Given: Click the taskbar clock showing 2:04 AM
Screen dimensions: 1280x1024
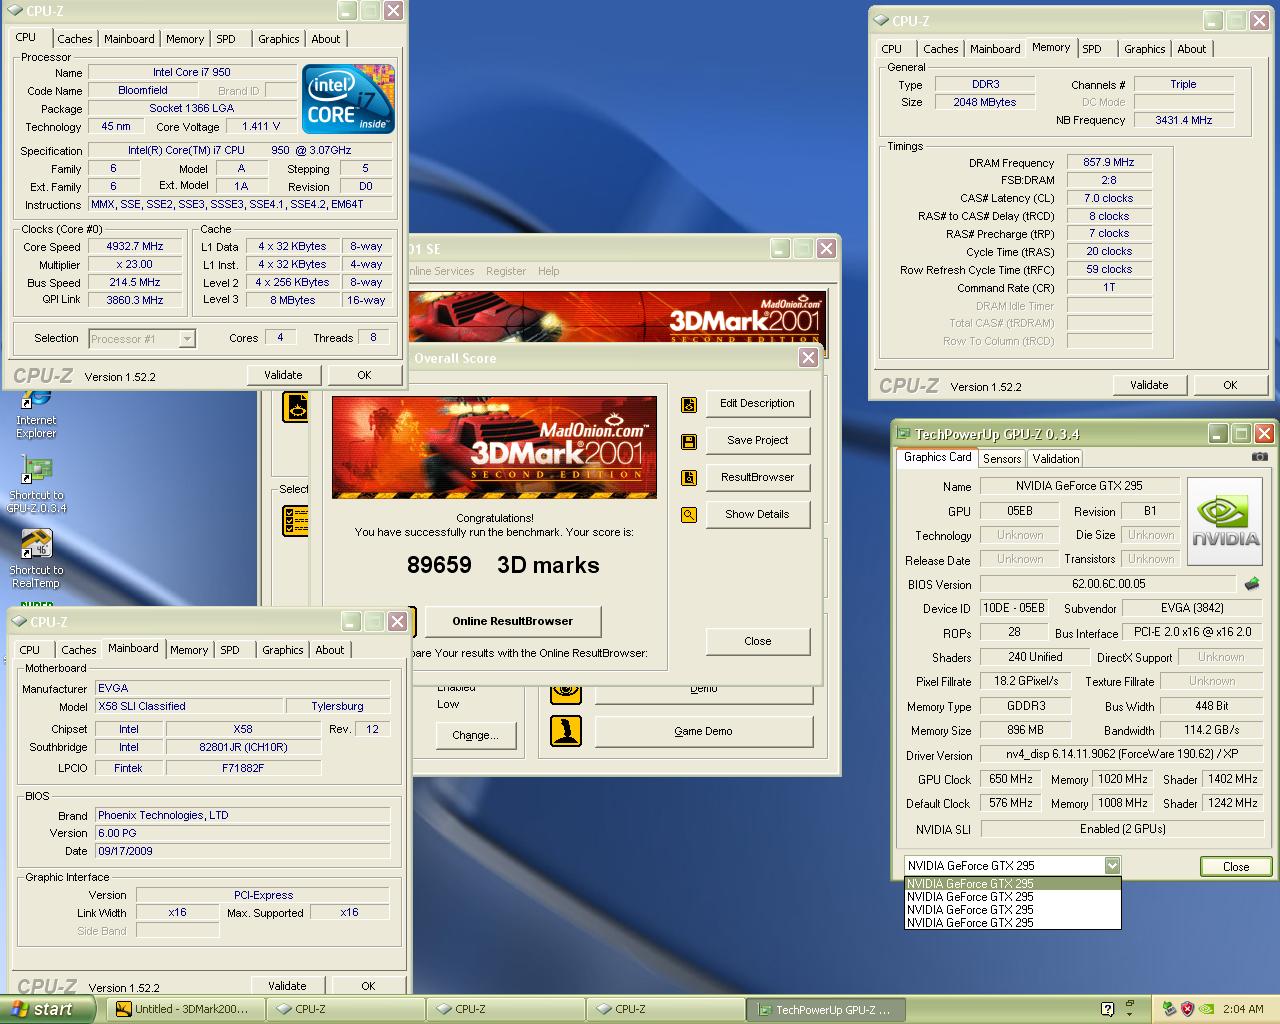Looking at the screenshot, I should [1243, 1009].
